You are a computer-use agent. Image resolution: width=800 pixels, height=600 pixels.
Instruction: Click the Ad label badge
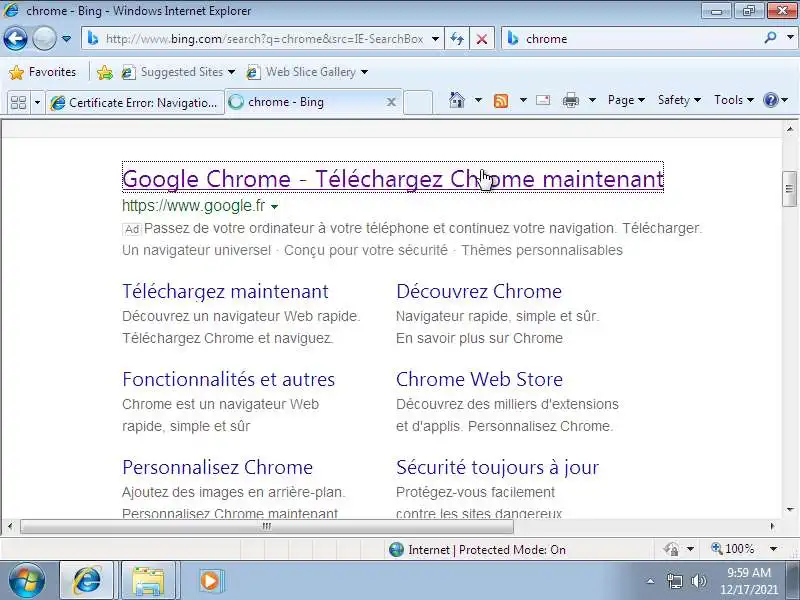(132, 229)
